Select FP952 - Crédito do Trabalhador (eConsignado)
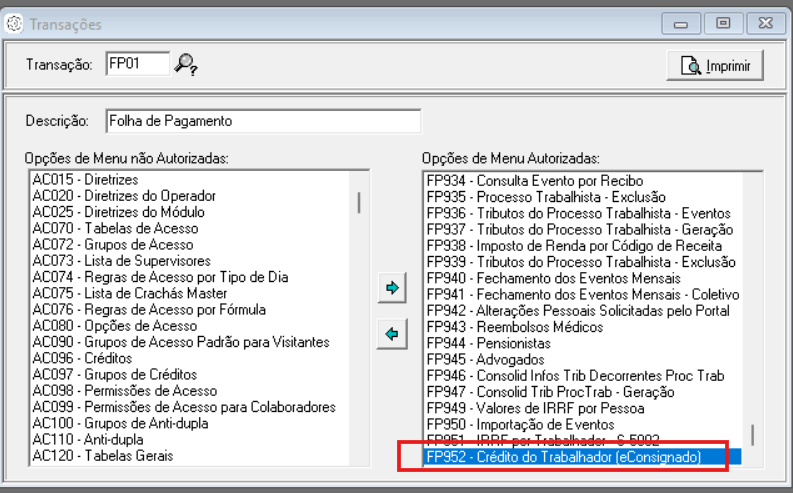This screenshot has height=493, width=793. pos(583,457)
